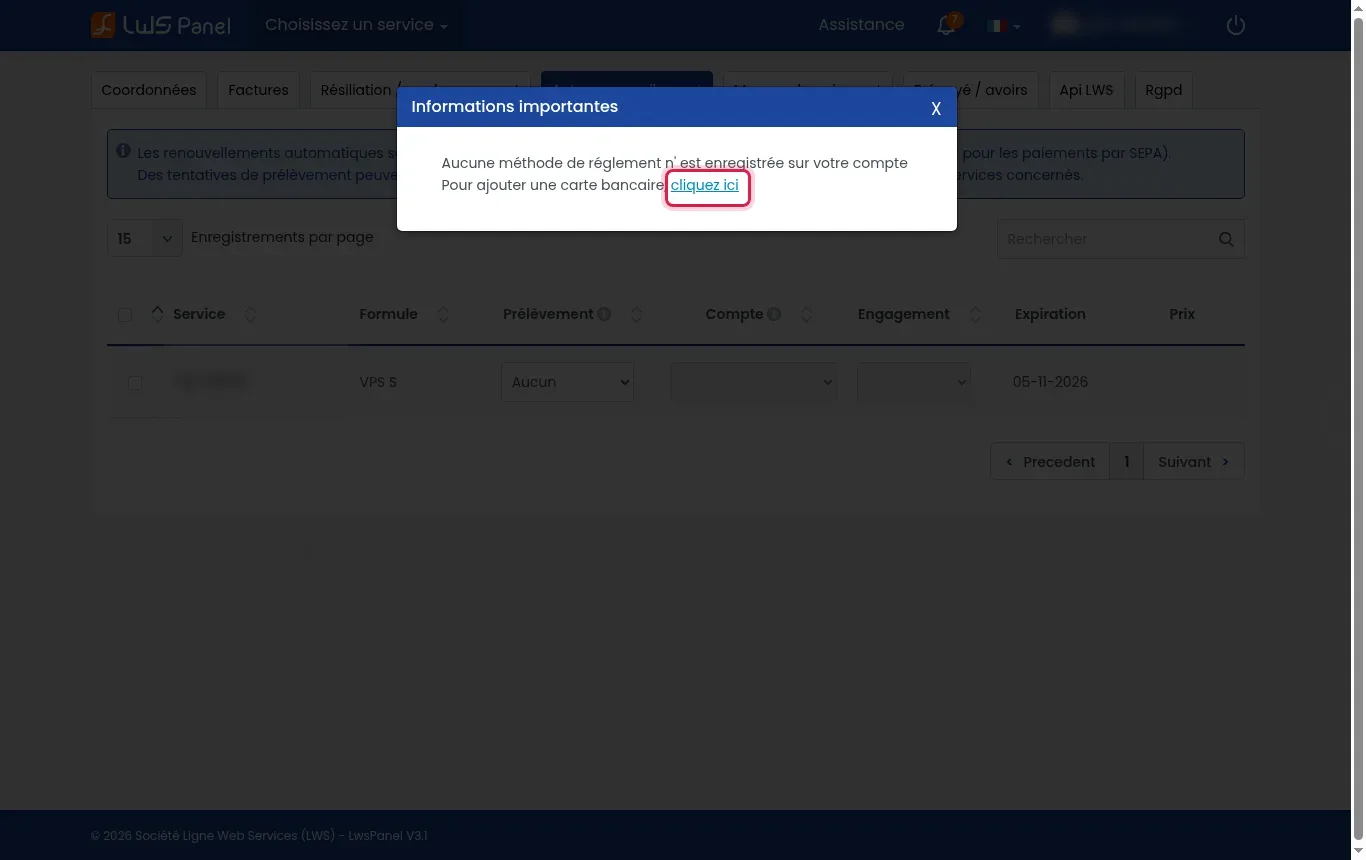Viewport: 1366px width, 860px height.
Task: Click the cliquez ici link
Action: pyautogui.click(x=705, y=185)
